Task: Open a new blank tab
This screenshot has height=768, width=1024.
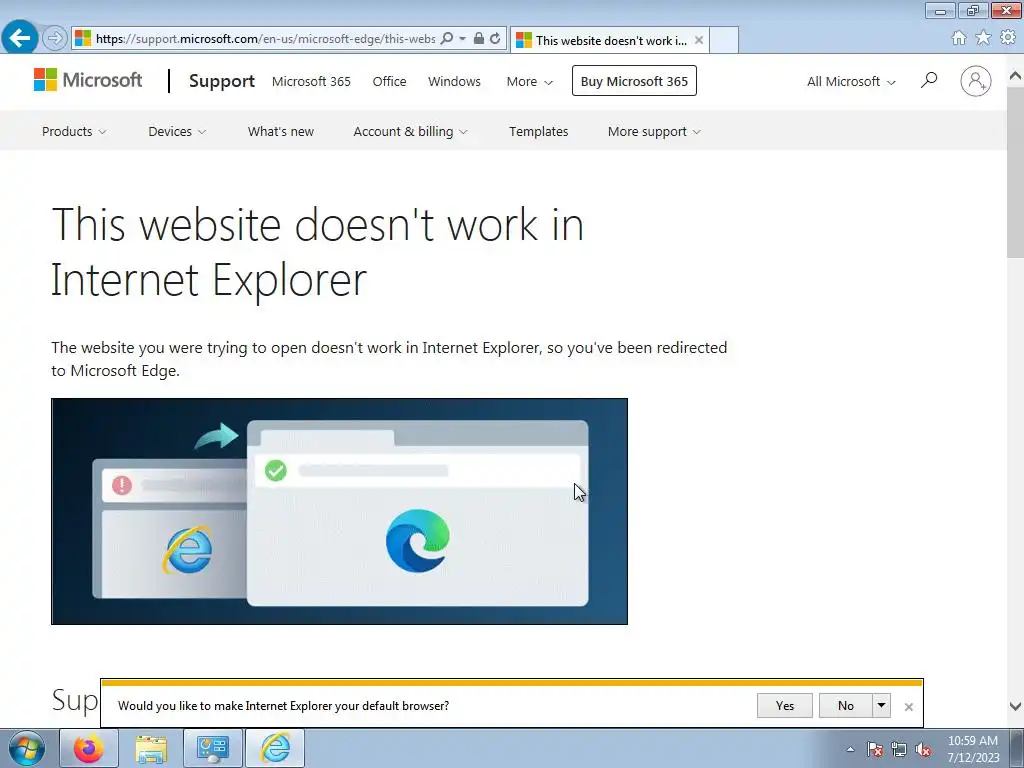Action: 724,40
